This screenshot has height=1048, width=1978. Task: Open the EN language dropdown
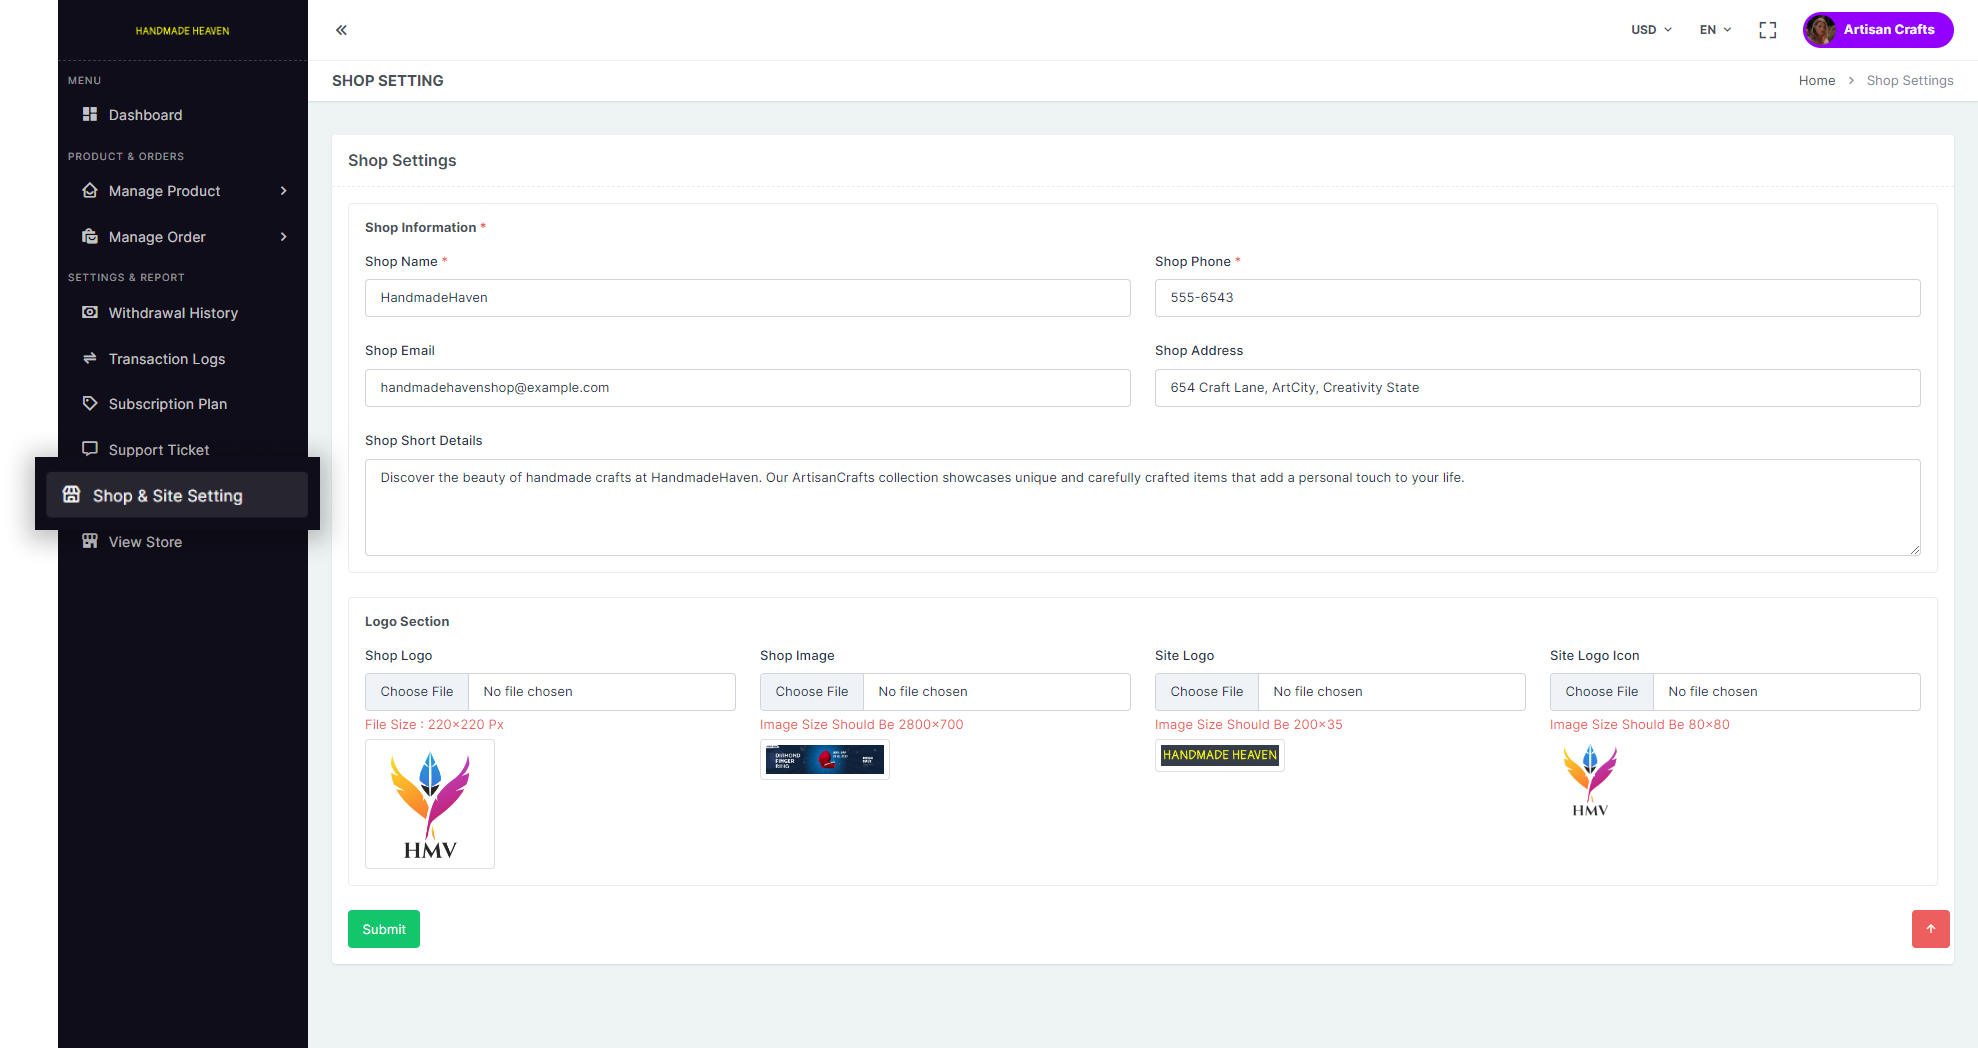(x=1715, y=30)
